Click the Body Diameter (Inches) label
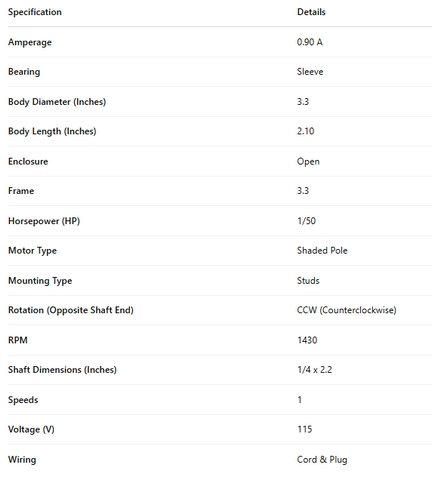Screen dimensions: 432x480 click(57, 102)
